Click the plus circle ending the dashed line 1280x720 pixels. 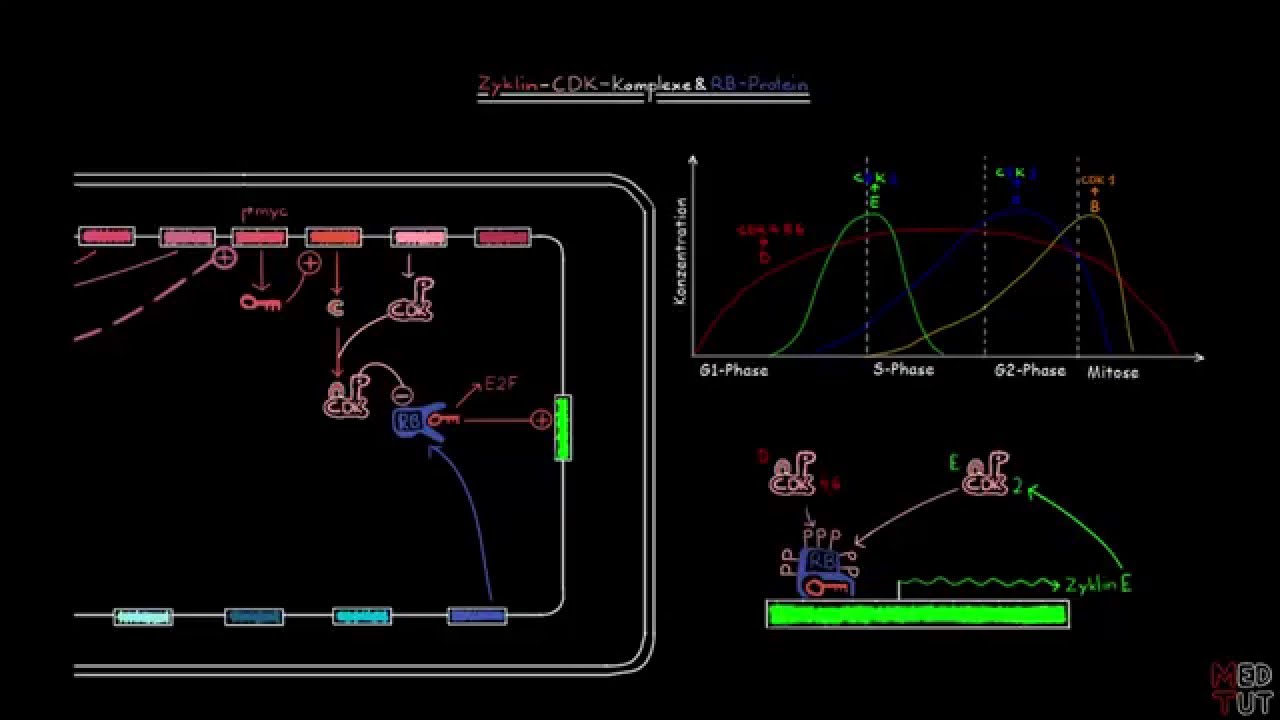(x=225, y=258)
